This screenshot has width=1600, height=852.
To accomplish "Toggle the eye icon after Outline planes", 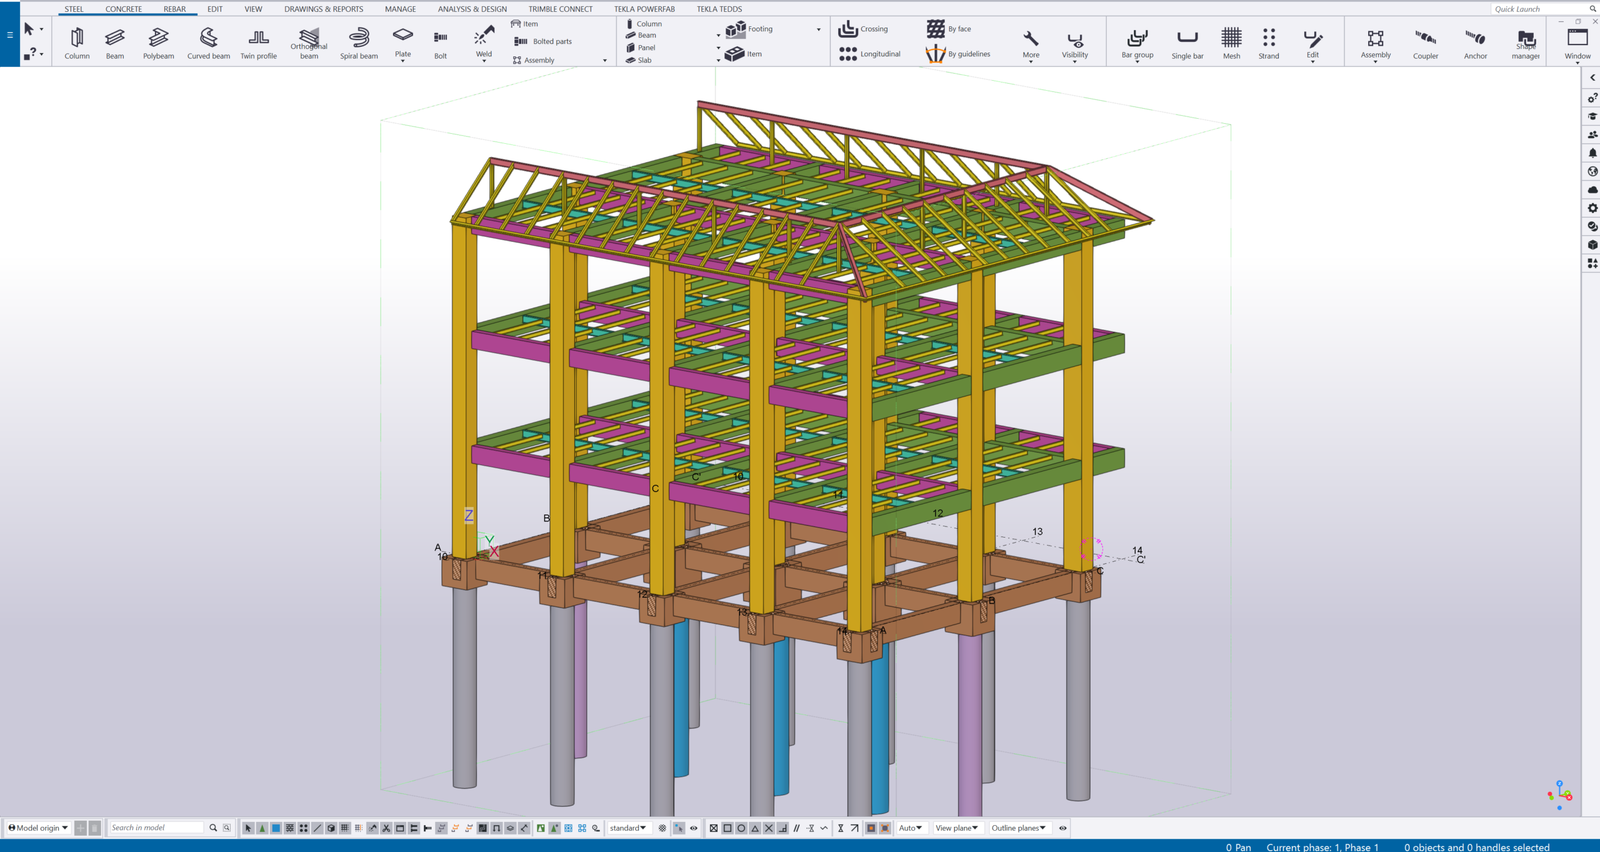I will coord(1063,828).
